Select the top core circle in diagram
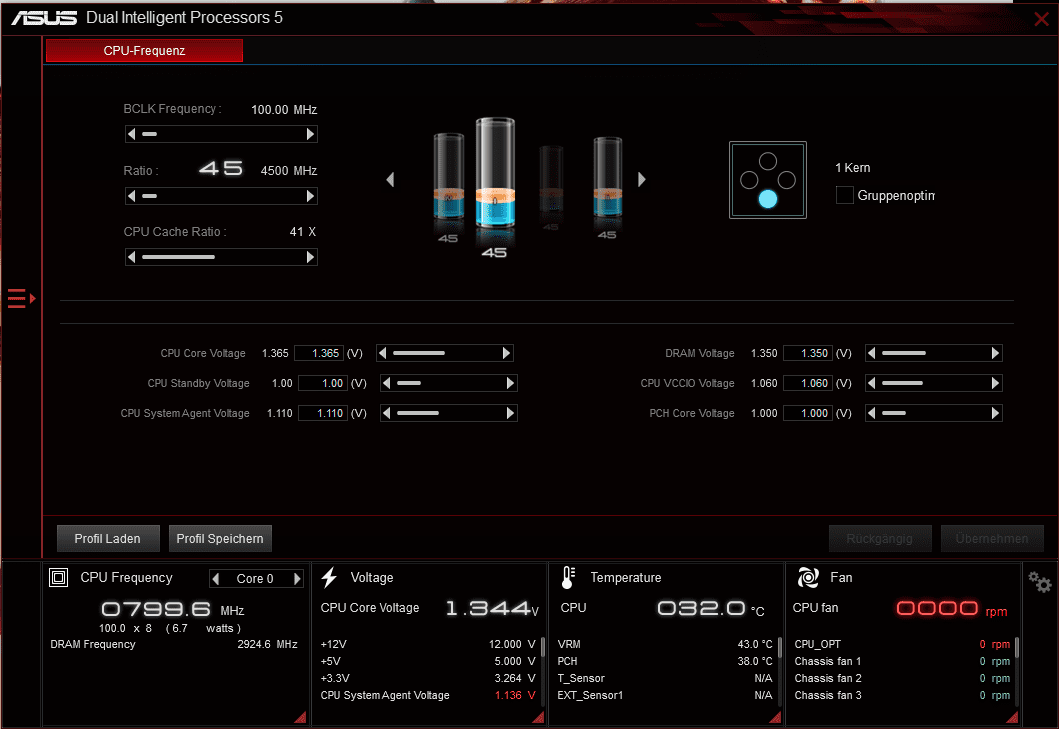This screenshot has height=729, width=1059. 768,161
